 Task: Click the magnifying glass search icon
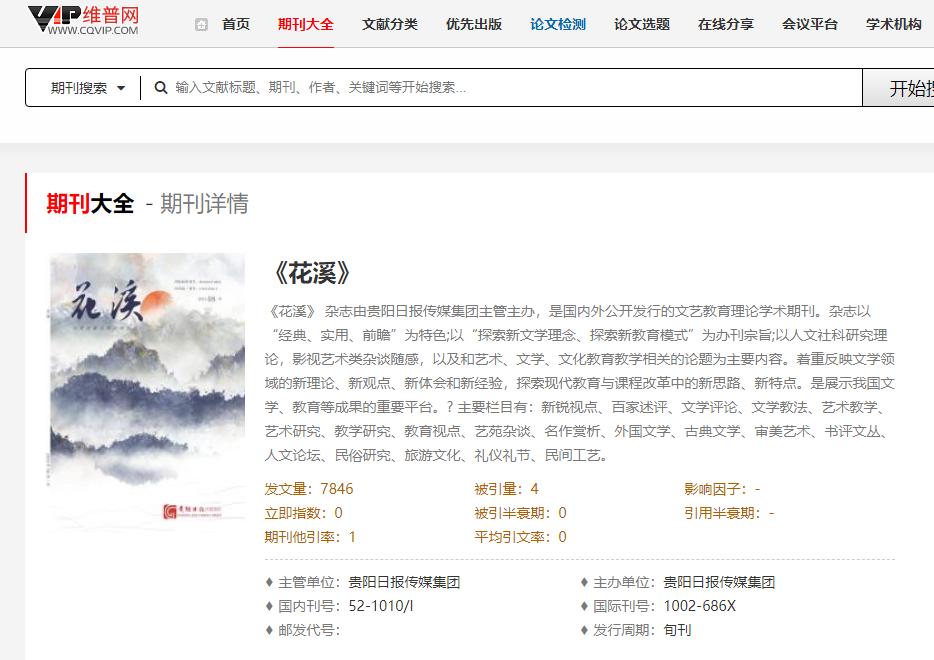pyautogui.click(x=161, y=87)
